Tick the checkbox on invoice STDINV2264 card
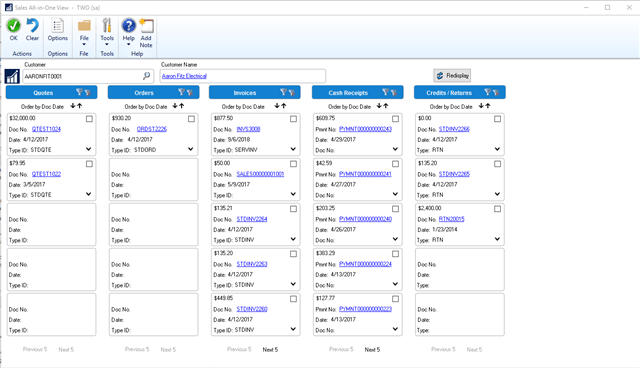The height and width of the screenshot is (368, 640). click(293, 209)
